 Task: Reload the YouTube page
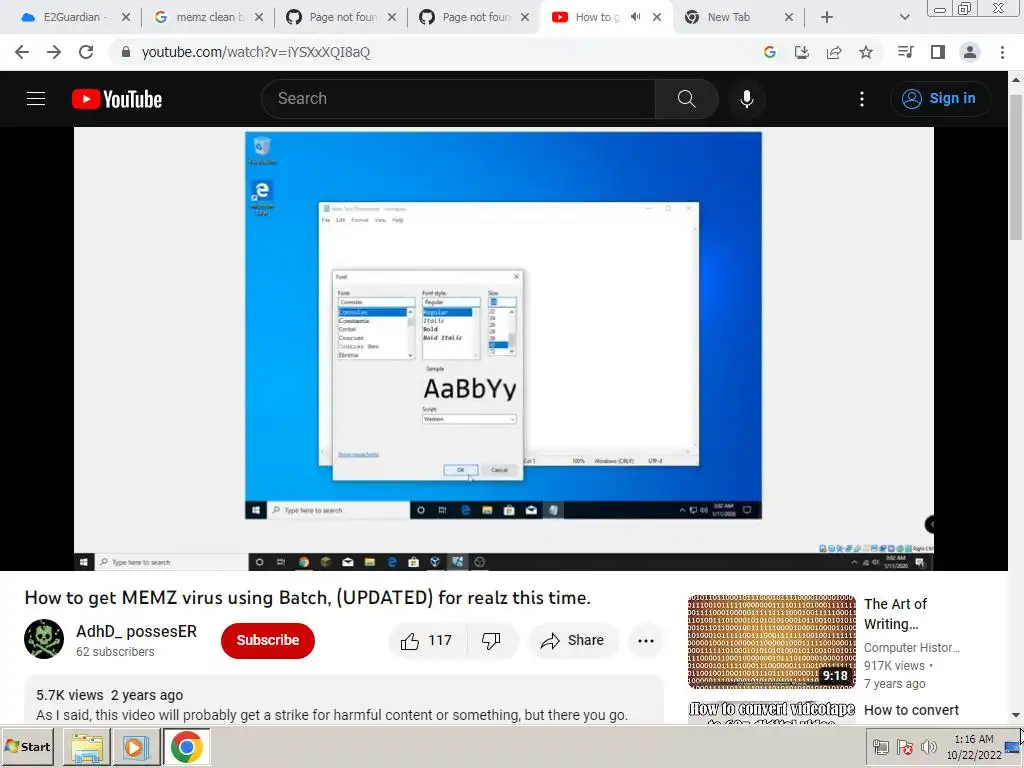[x=86, y=52]
